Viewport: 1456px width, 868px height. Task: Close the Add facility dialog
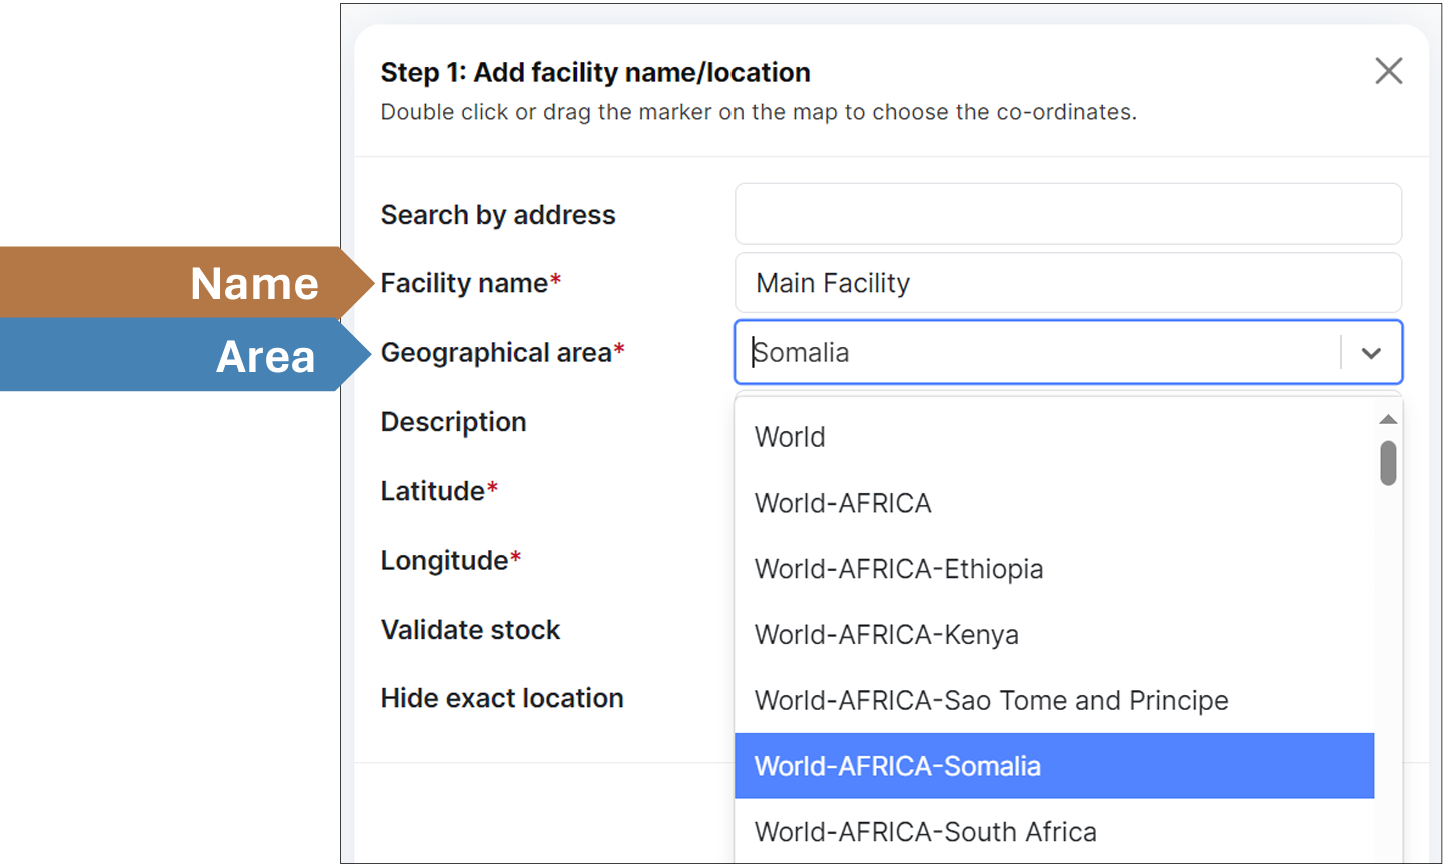[x=1388, y=71]
